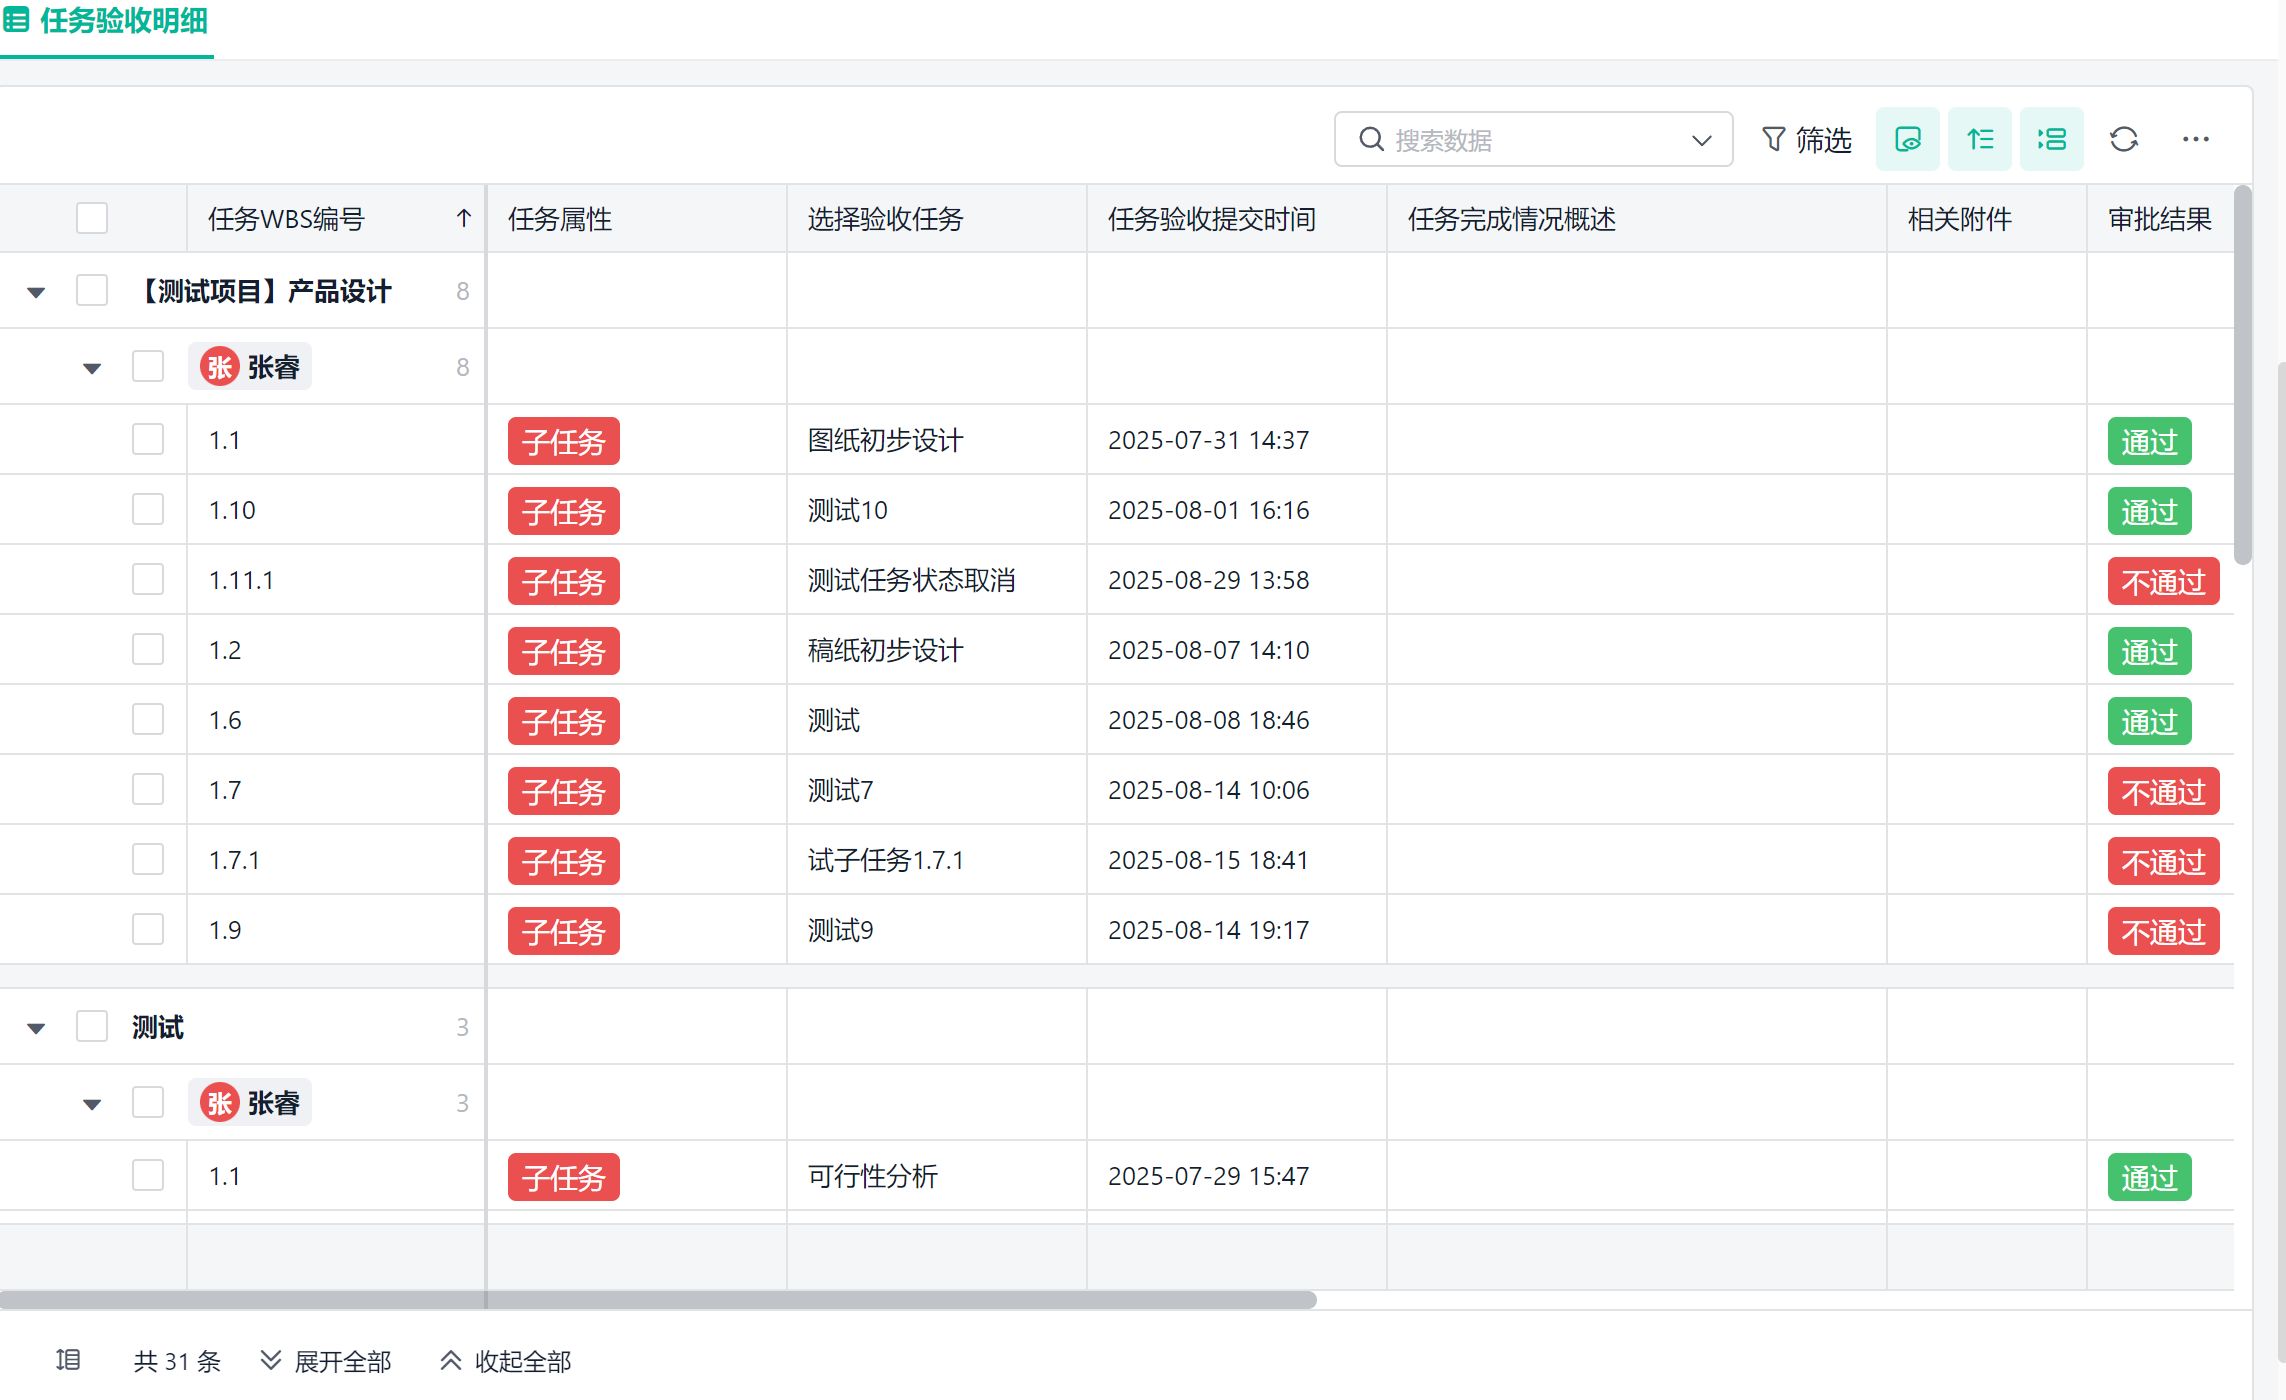Check the row 1.10 checkbox
This screenshot has width=2286, height=1400.
(x=148, y=509)
